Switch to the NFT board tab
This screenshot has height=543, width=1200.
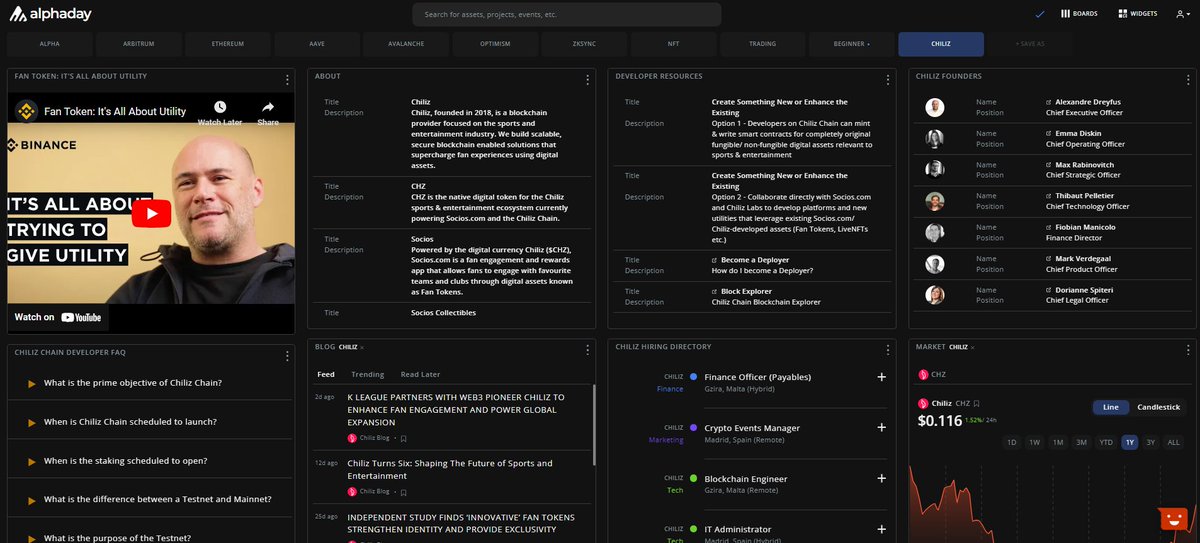[x=673, y=44]
